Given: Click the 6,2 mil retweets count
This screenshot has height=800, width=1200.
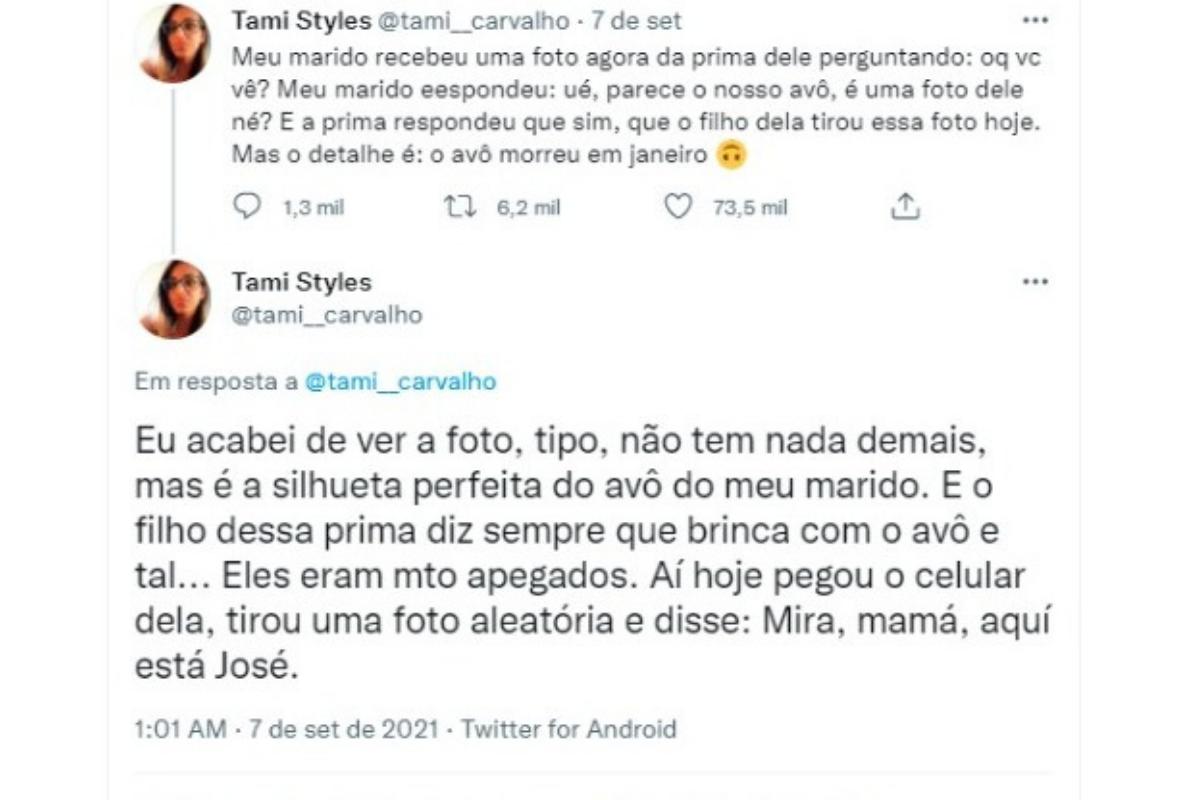Looking at the screenshot, I should [x=528, y=207].
